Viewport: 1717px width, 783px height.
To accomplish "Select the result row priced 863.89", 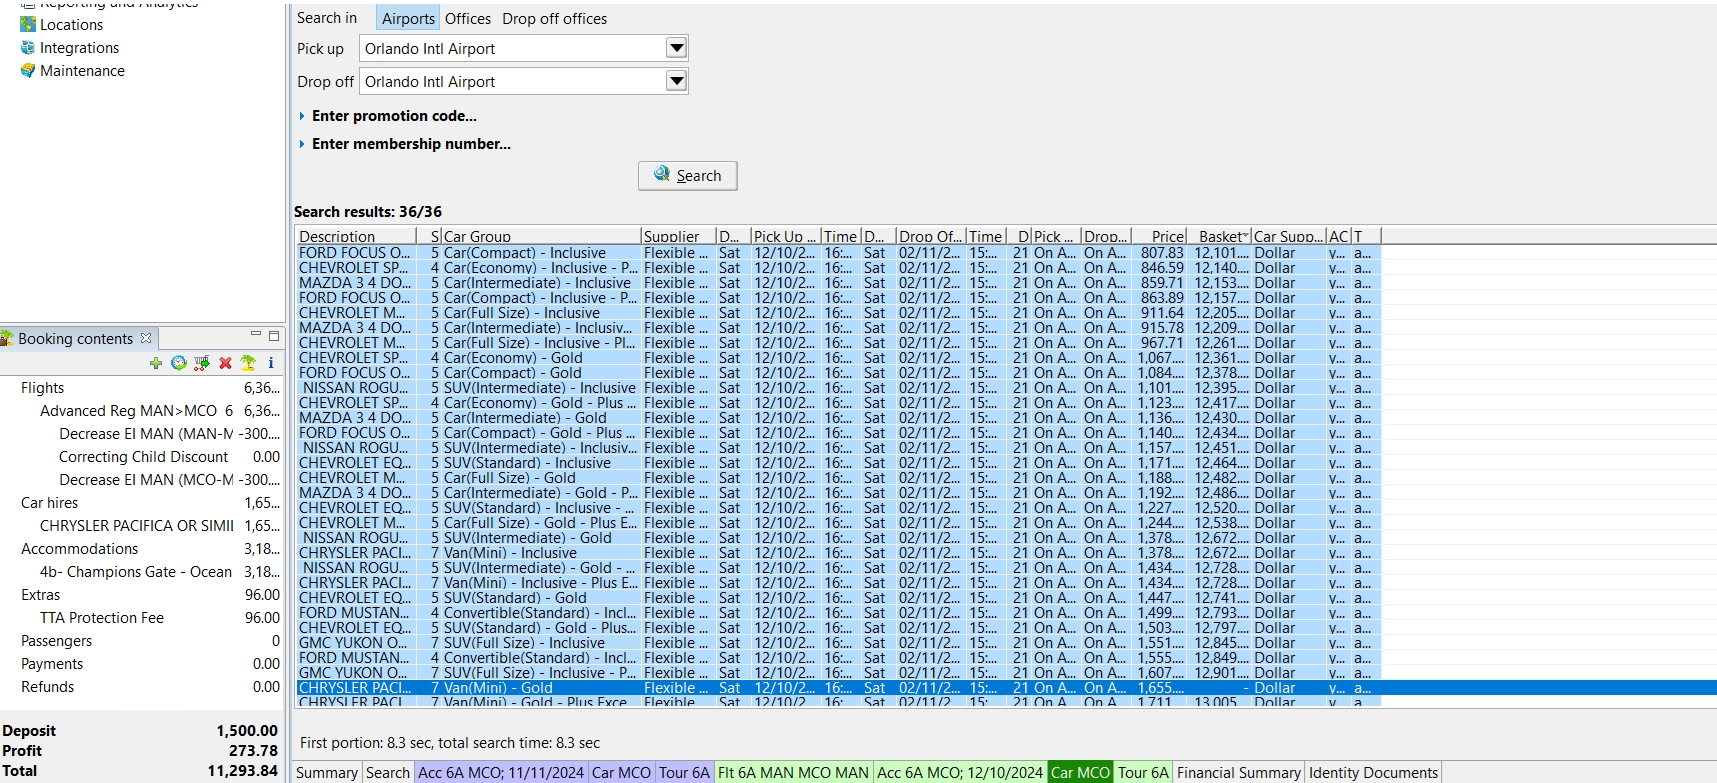I will 839,298.
